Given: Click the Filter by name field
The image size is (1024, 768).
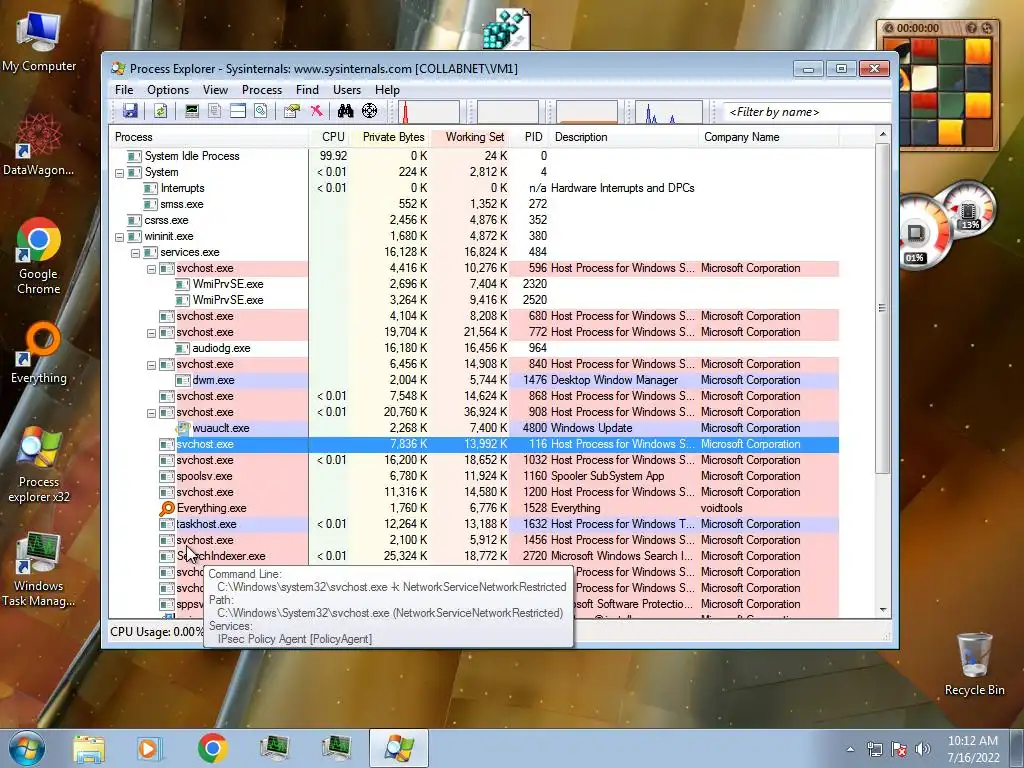Looking at the screenshot, I should [x=807, y=112].
